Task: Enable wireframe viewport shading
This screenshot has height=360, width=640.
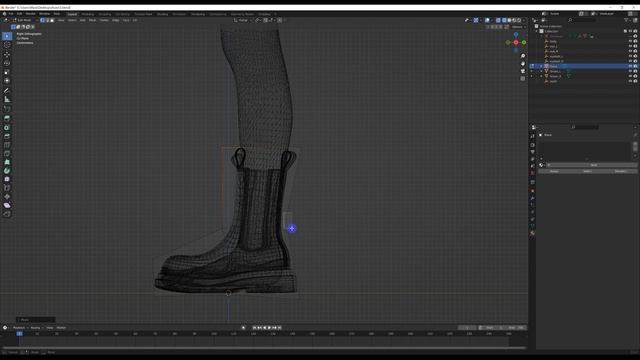Action: tap(504, 20)
